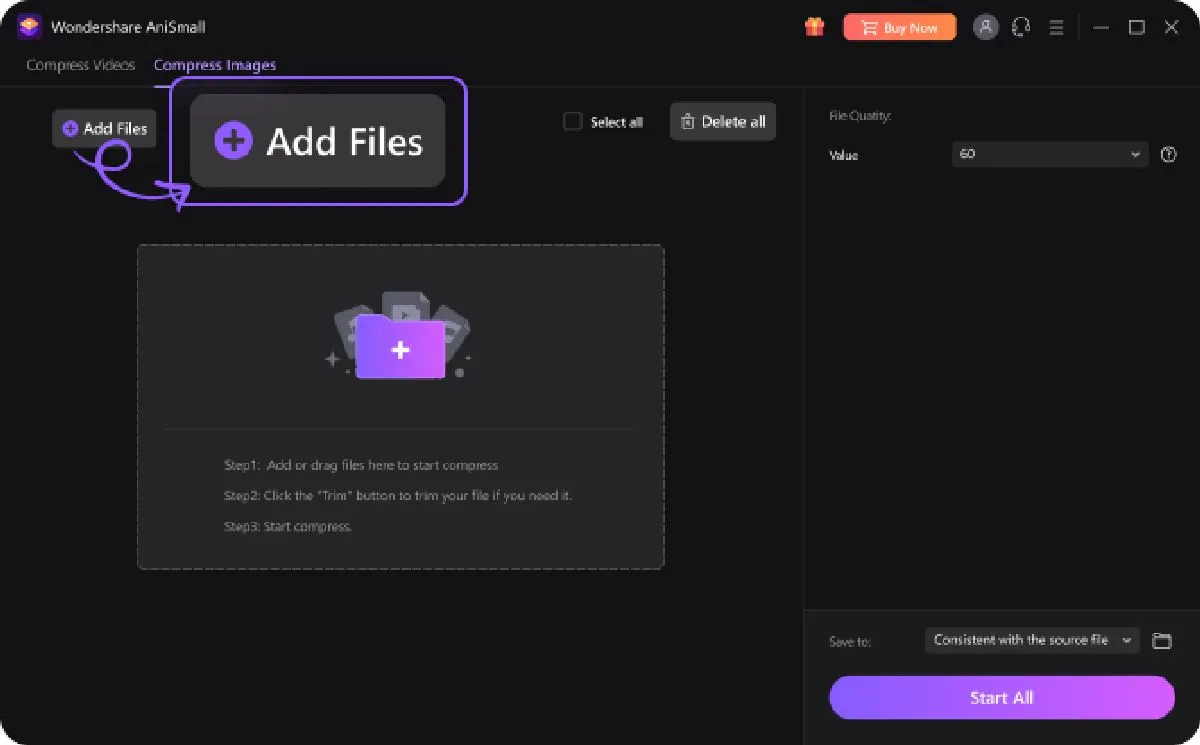Click the File Quality label
This screenshot has width=1200, height=745.
[x=860, y=116]
